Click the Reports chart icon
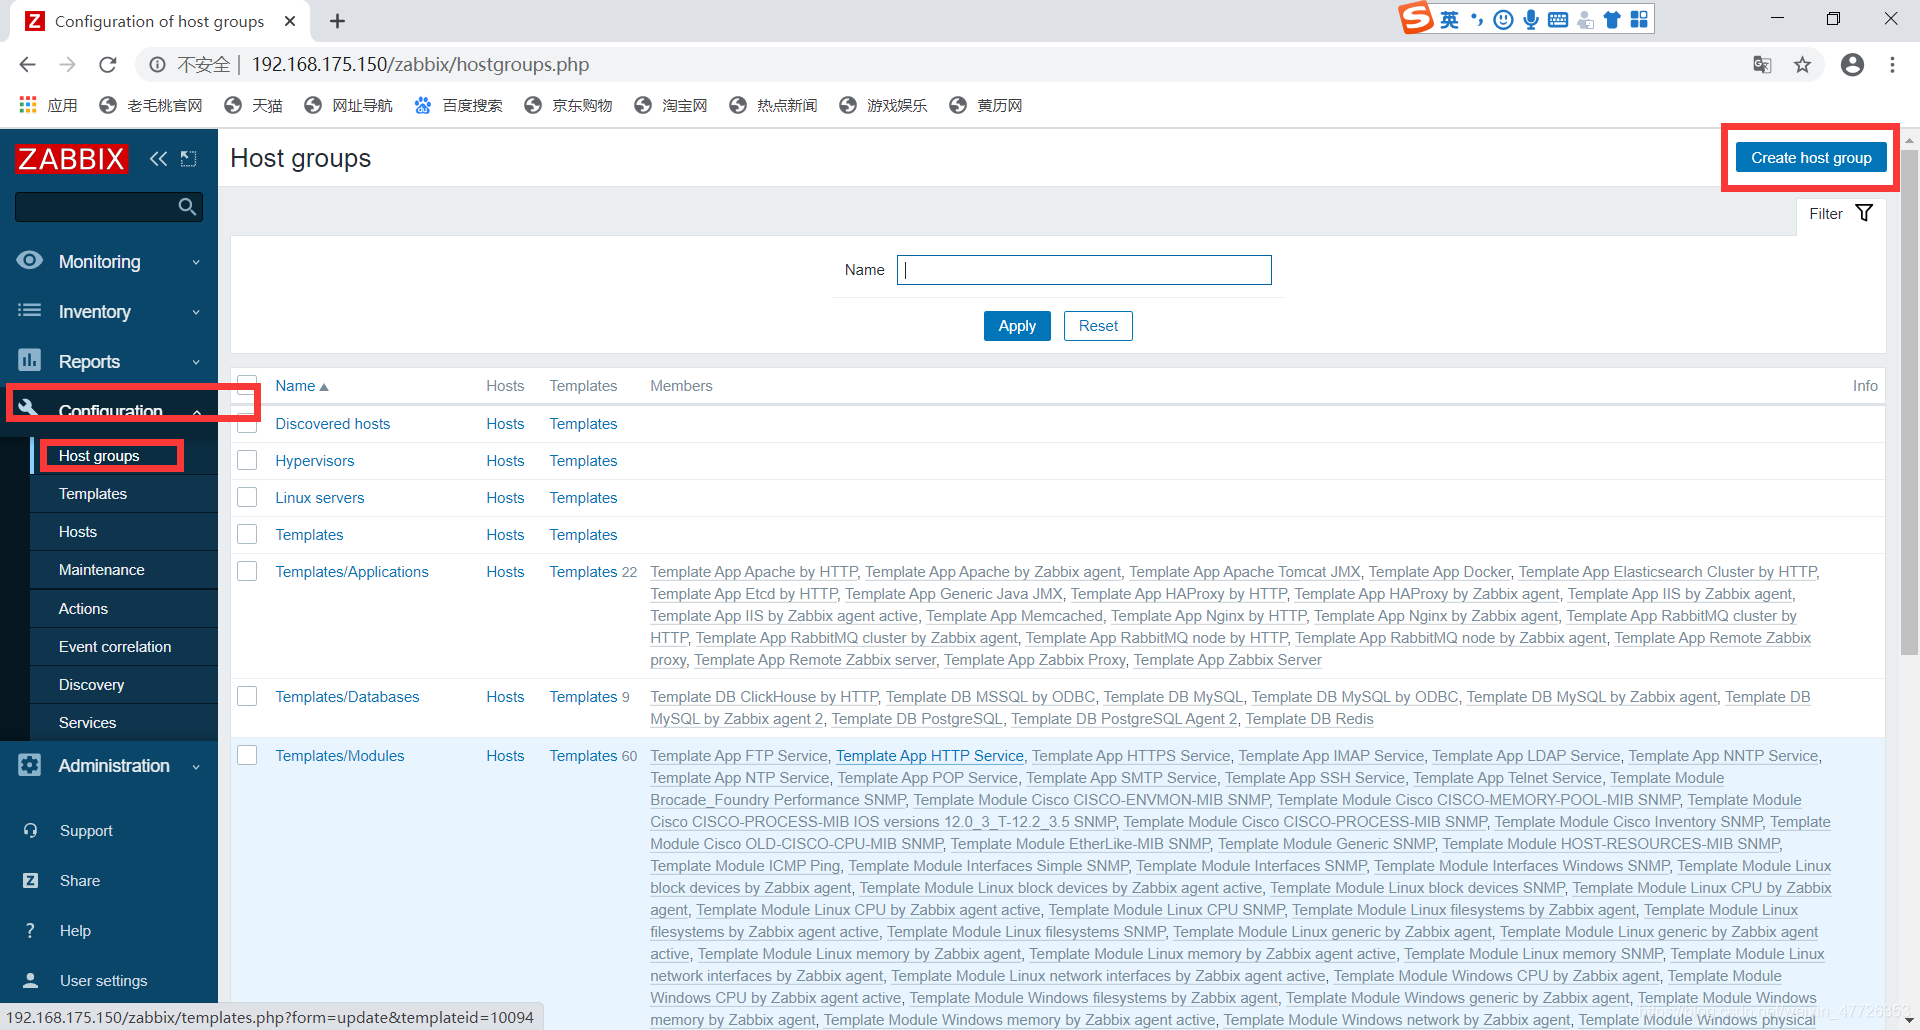 (x=30, y=360)
